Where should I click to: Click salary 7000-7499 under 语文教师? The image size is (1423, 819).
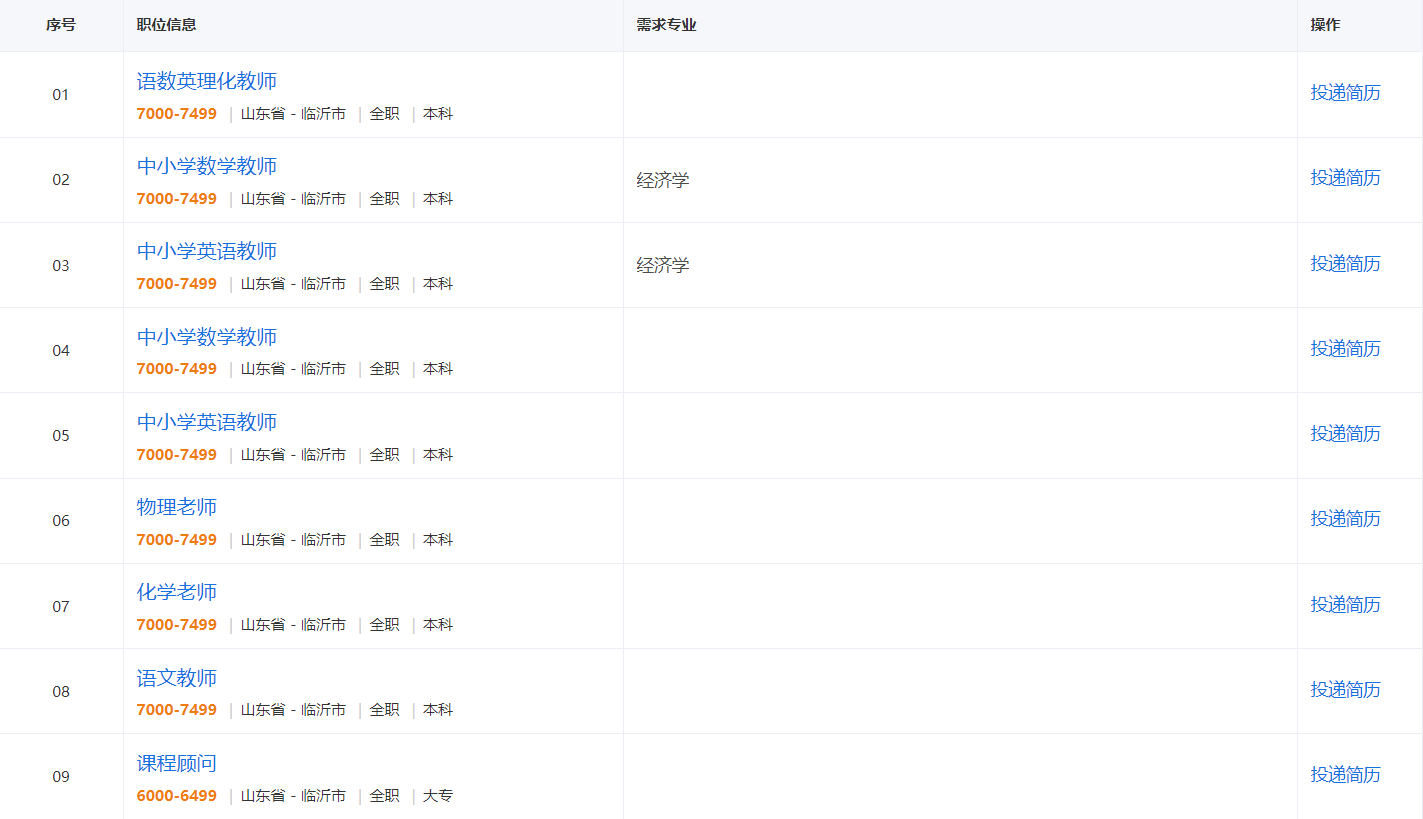click(x=177, y=710)
